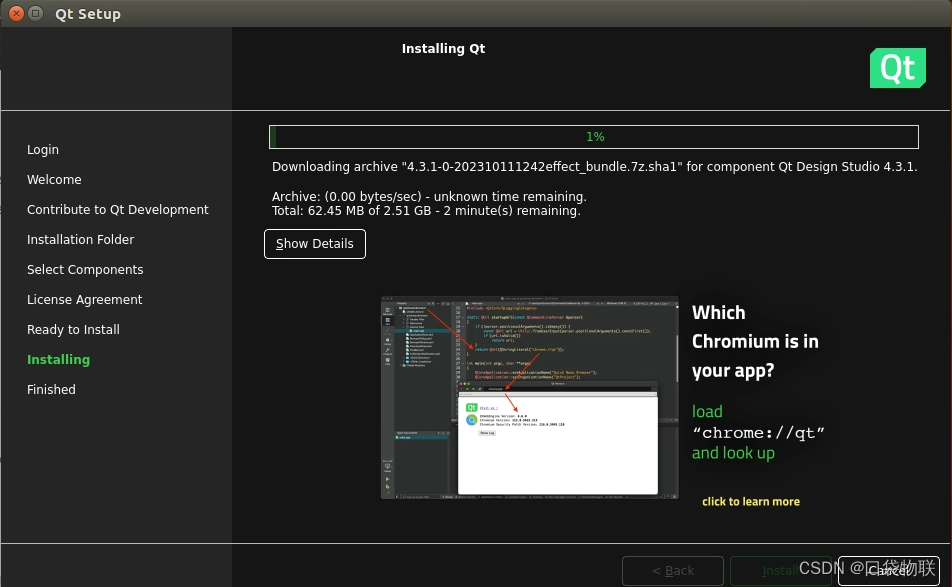Click the 'chrome://qt' promo text

[758, 433]
